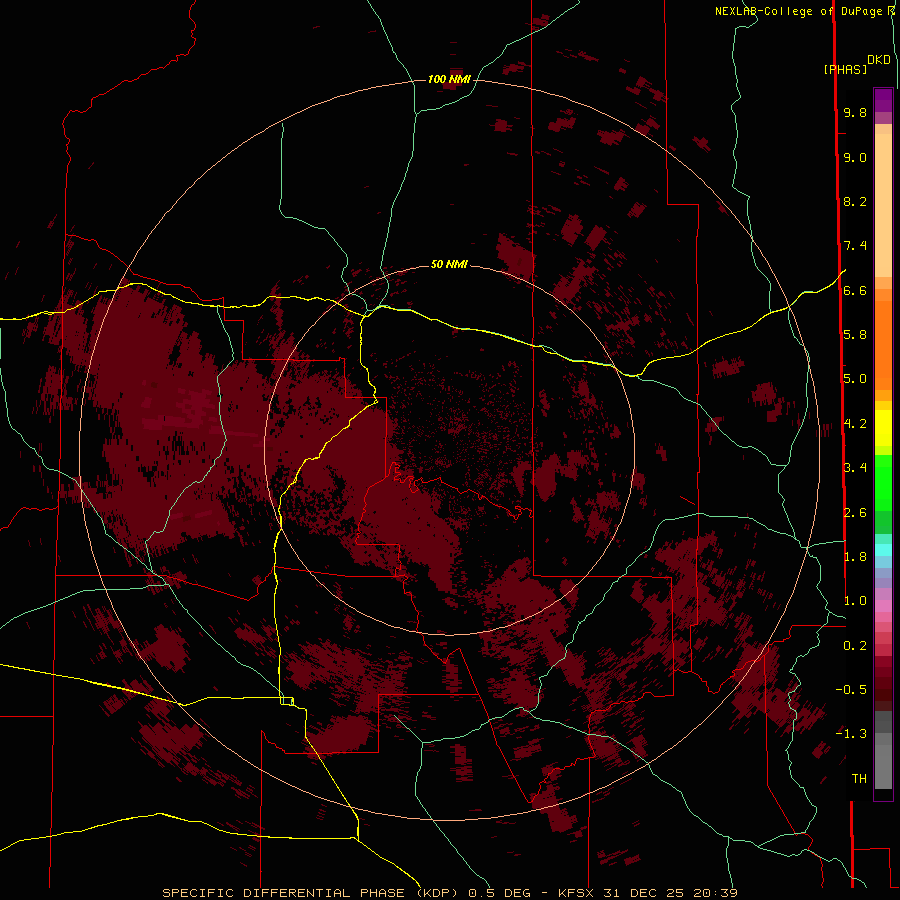Select the 3.4 legend value
The height and width of the screenshot is (900, 900).
tap(855, 468)
